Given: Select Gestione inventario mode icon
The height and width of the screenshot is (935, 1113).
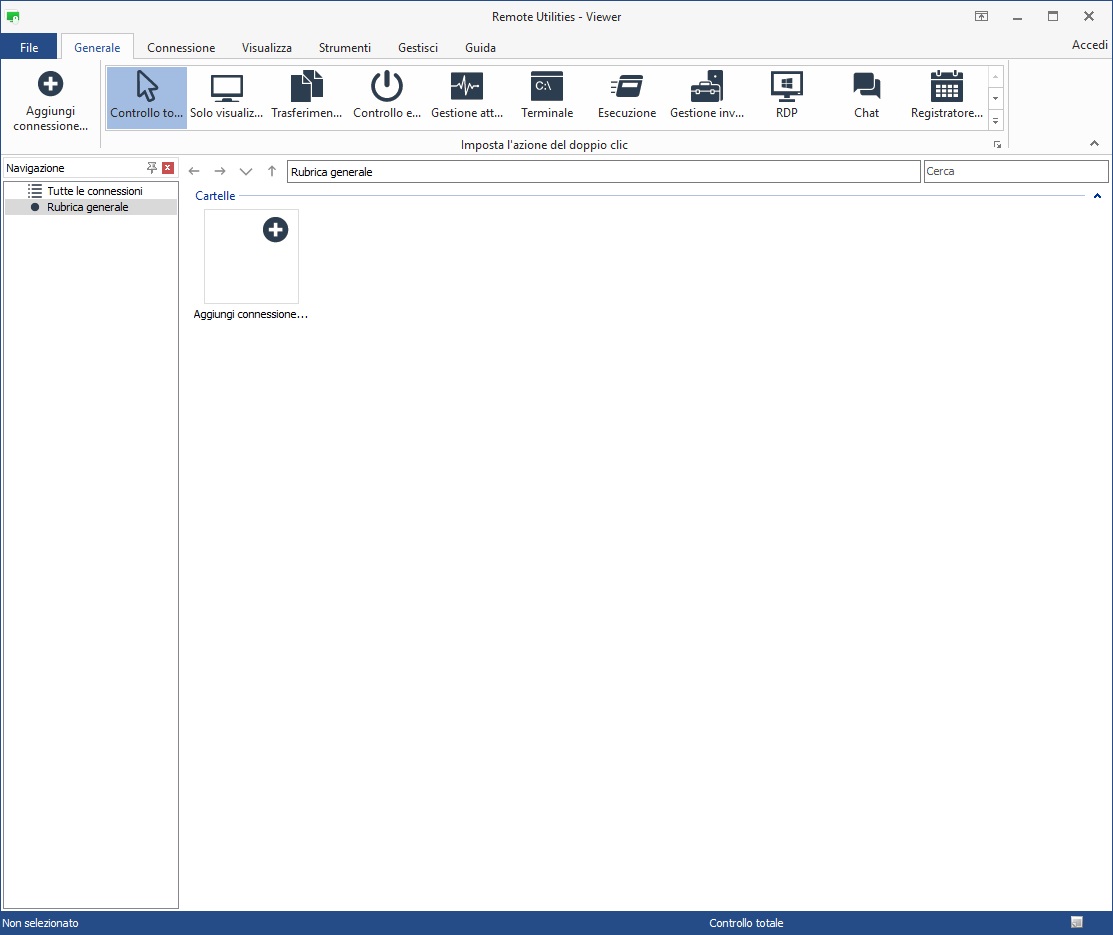Looking at the screenshot, I should 707,97.
